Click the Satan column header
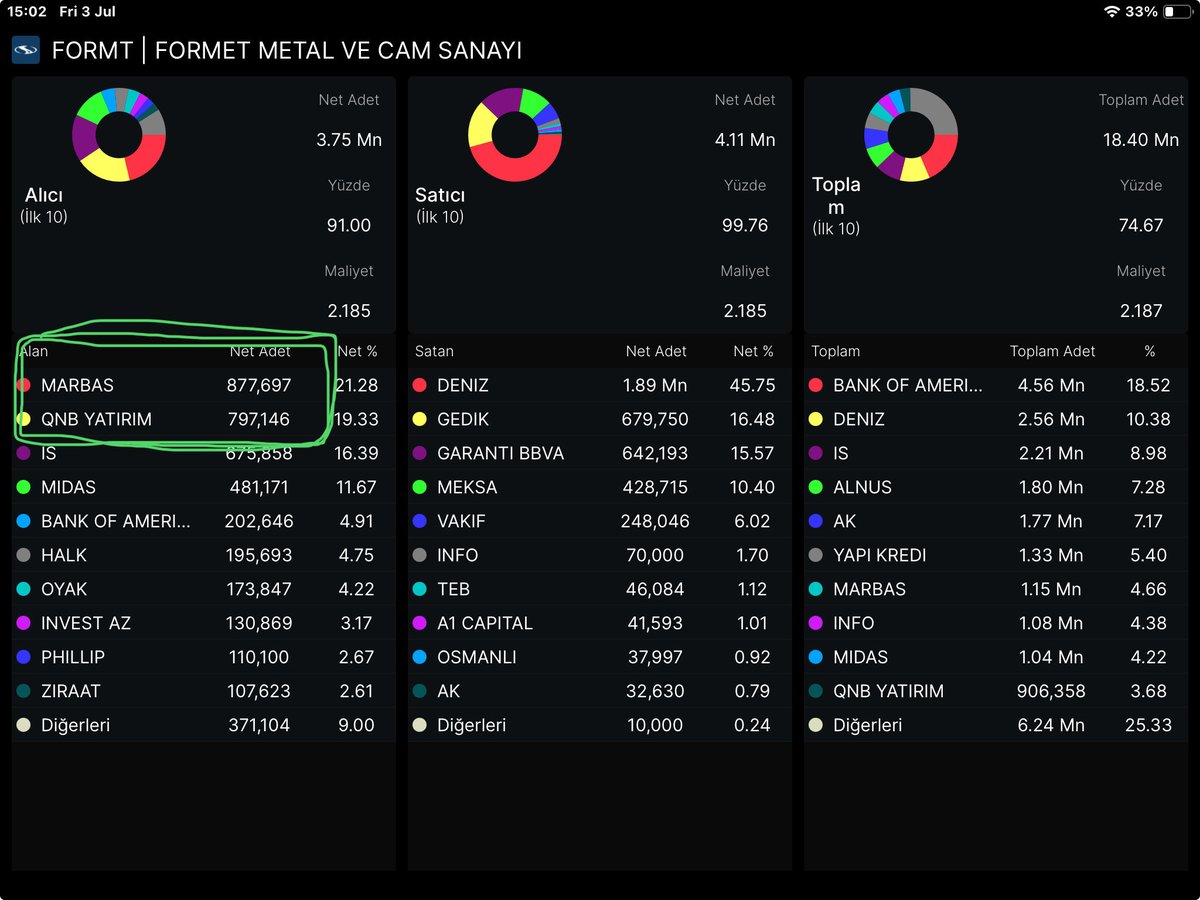1200x900 pixels. click(434, 351)
